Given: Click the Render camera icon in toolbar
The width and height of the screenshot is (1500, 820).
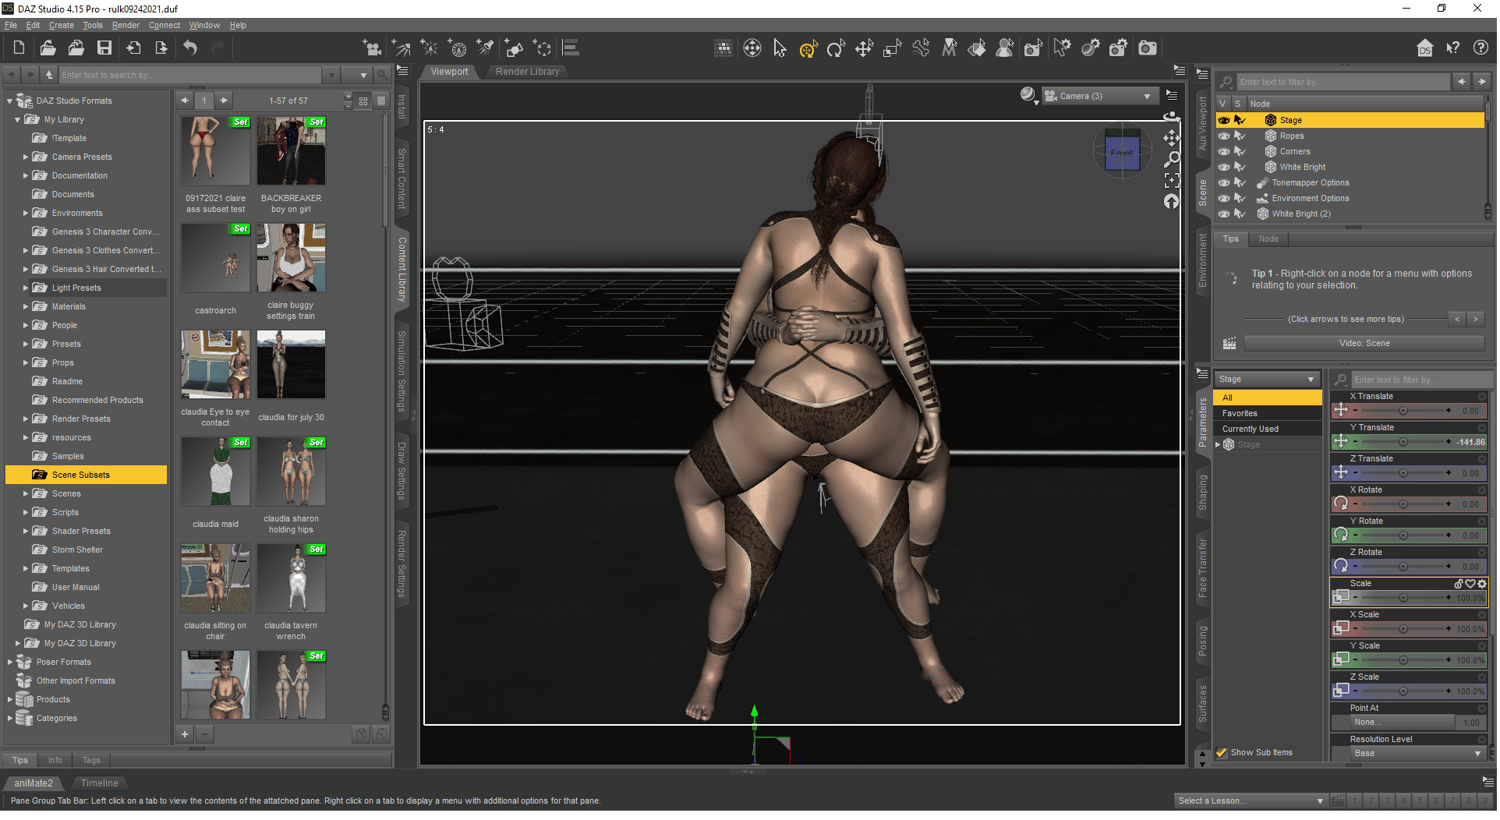Looking at the screenshot, I should [1147, 48].
